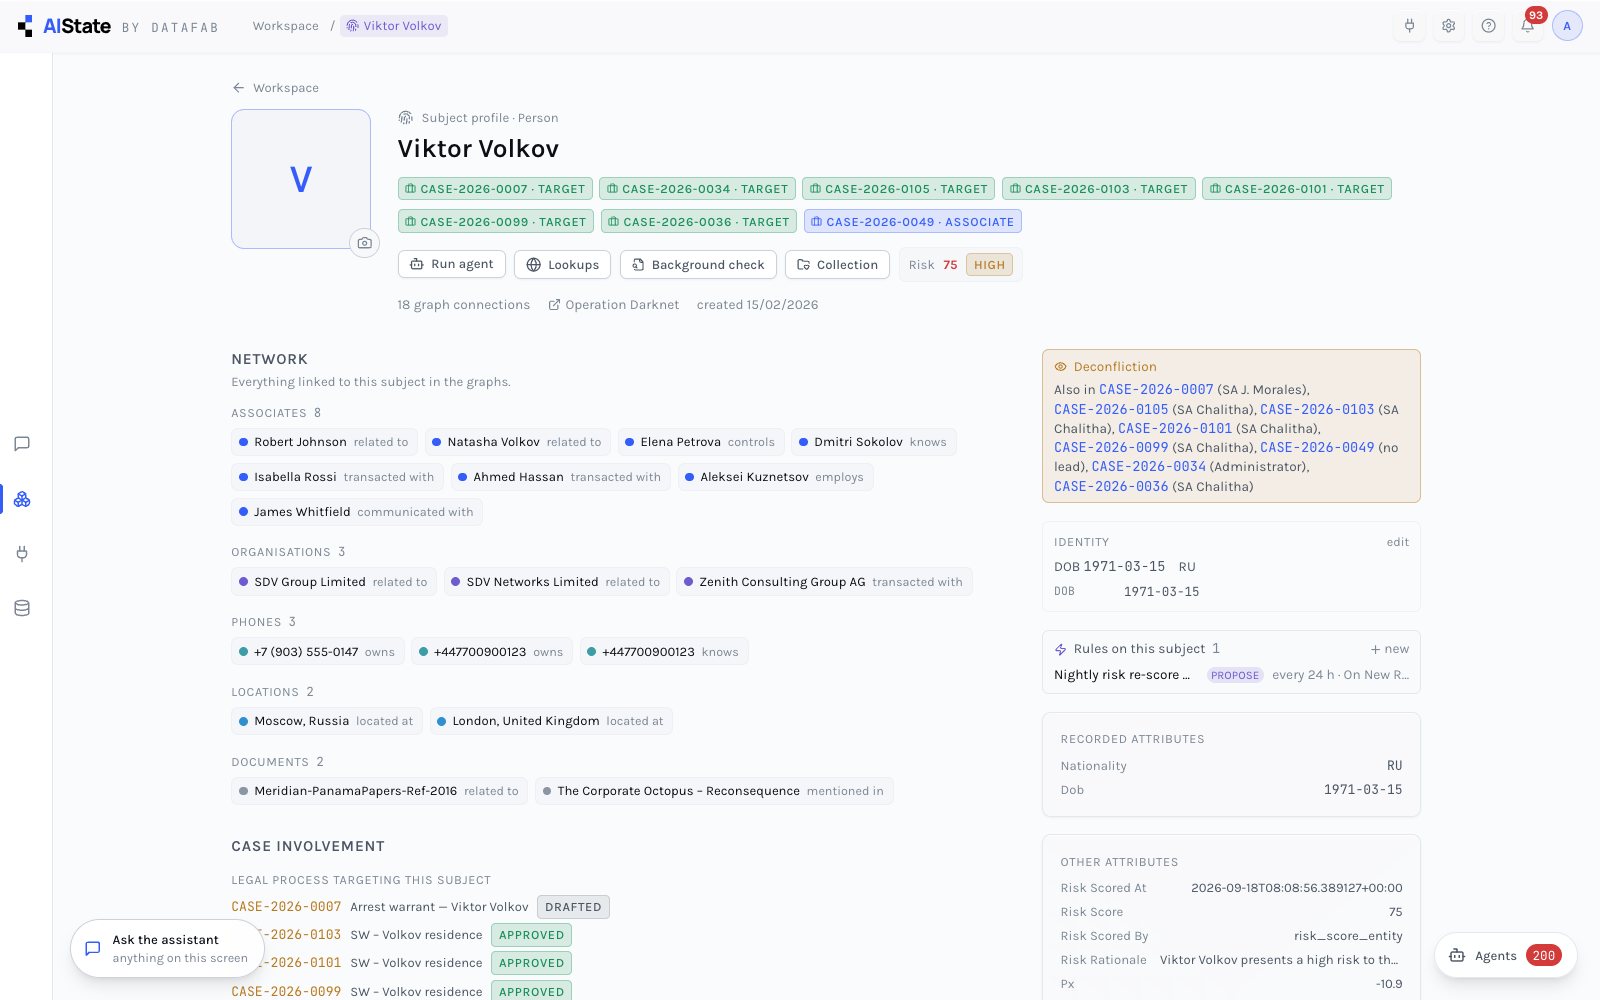Viewport: 1600px width, 1000px height.
Task: Click CASE-2026-0105 link in Deconfliction
Action: click(x=1111, y=409)
